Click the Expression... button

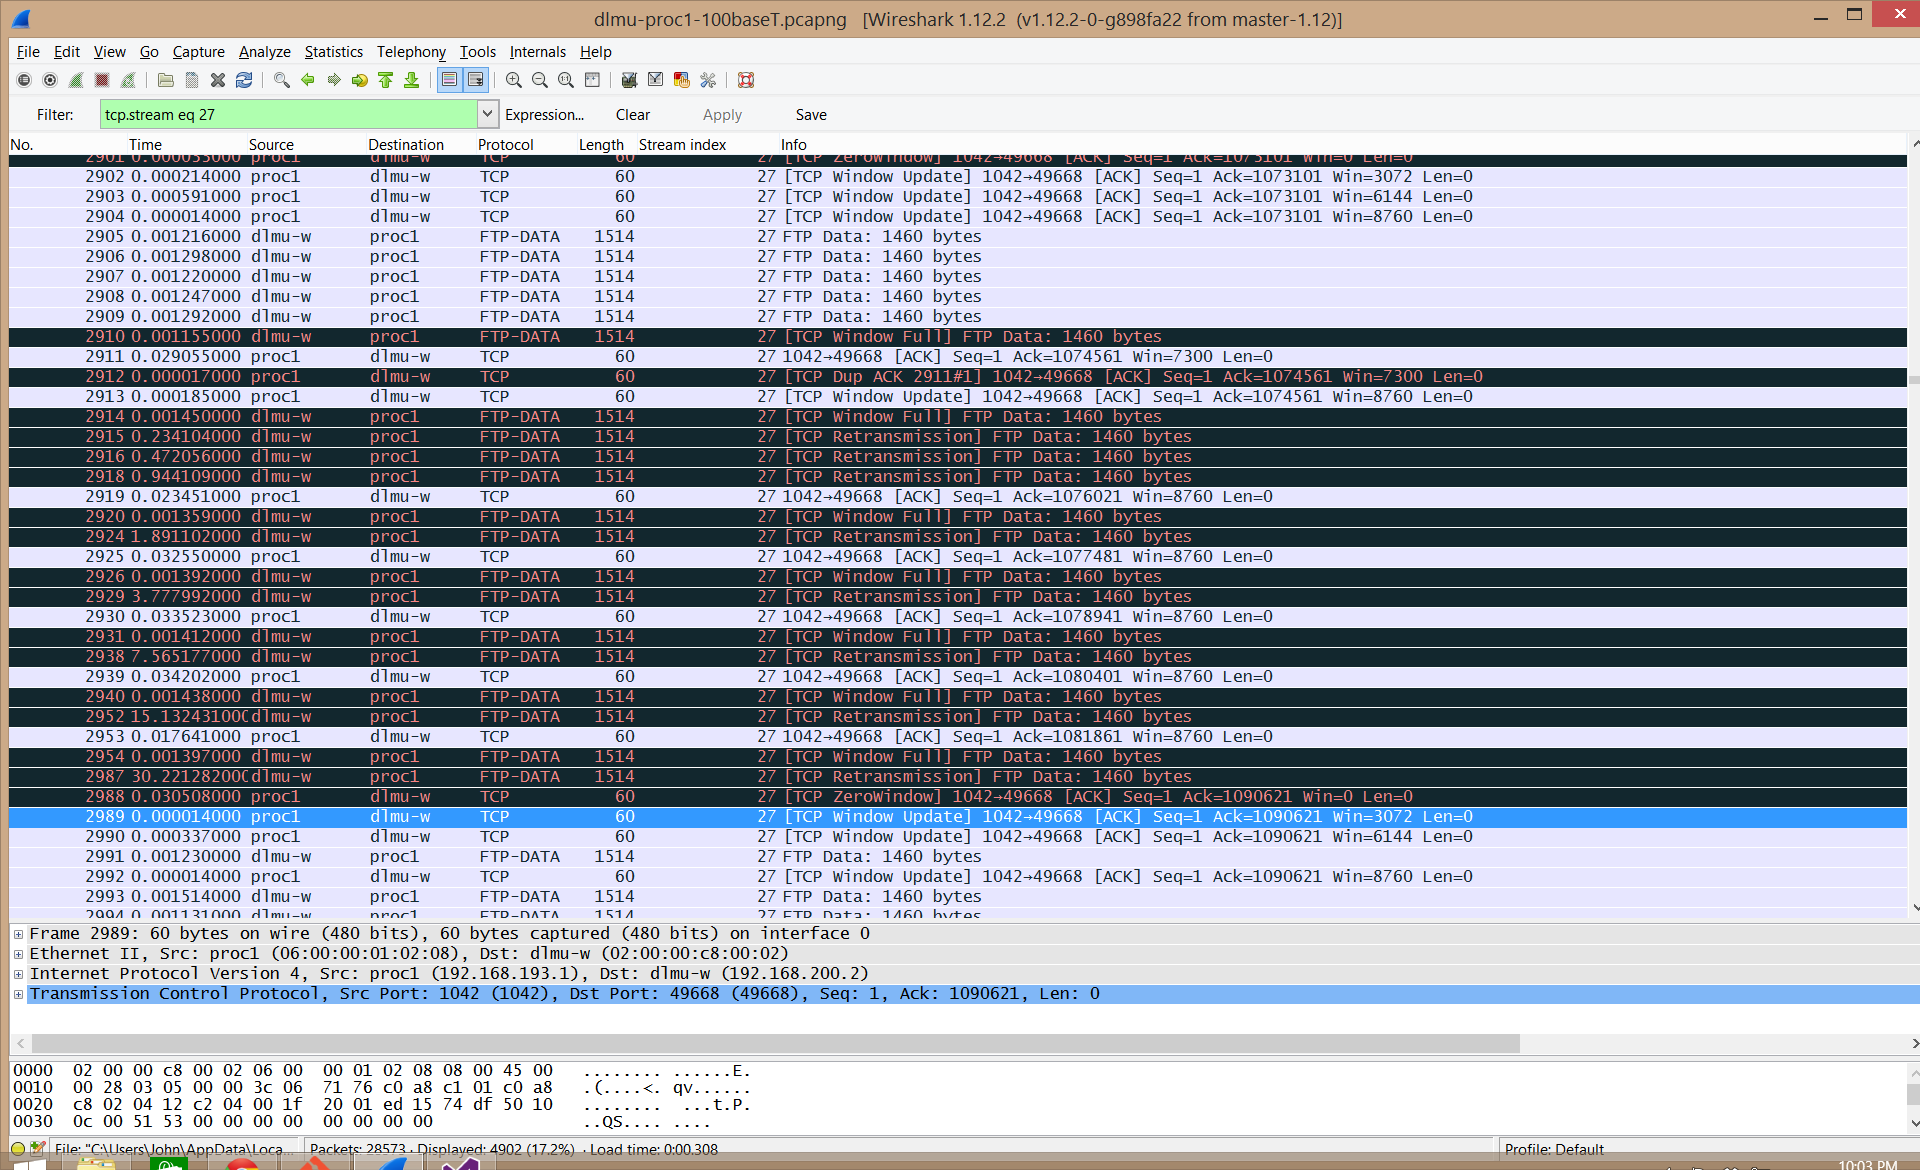(x=544, y=115)
